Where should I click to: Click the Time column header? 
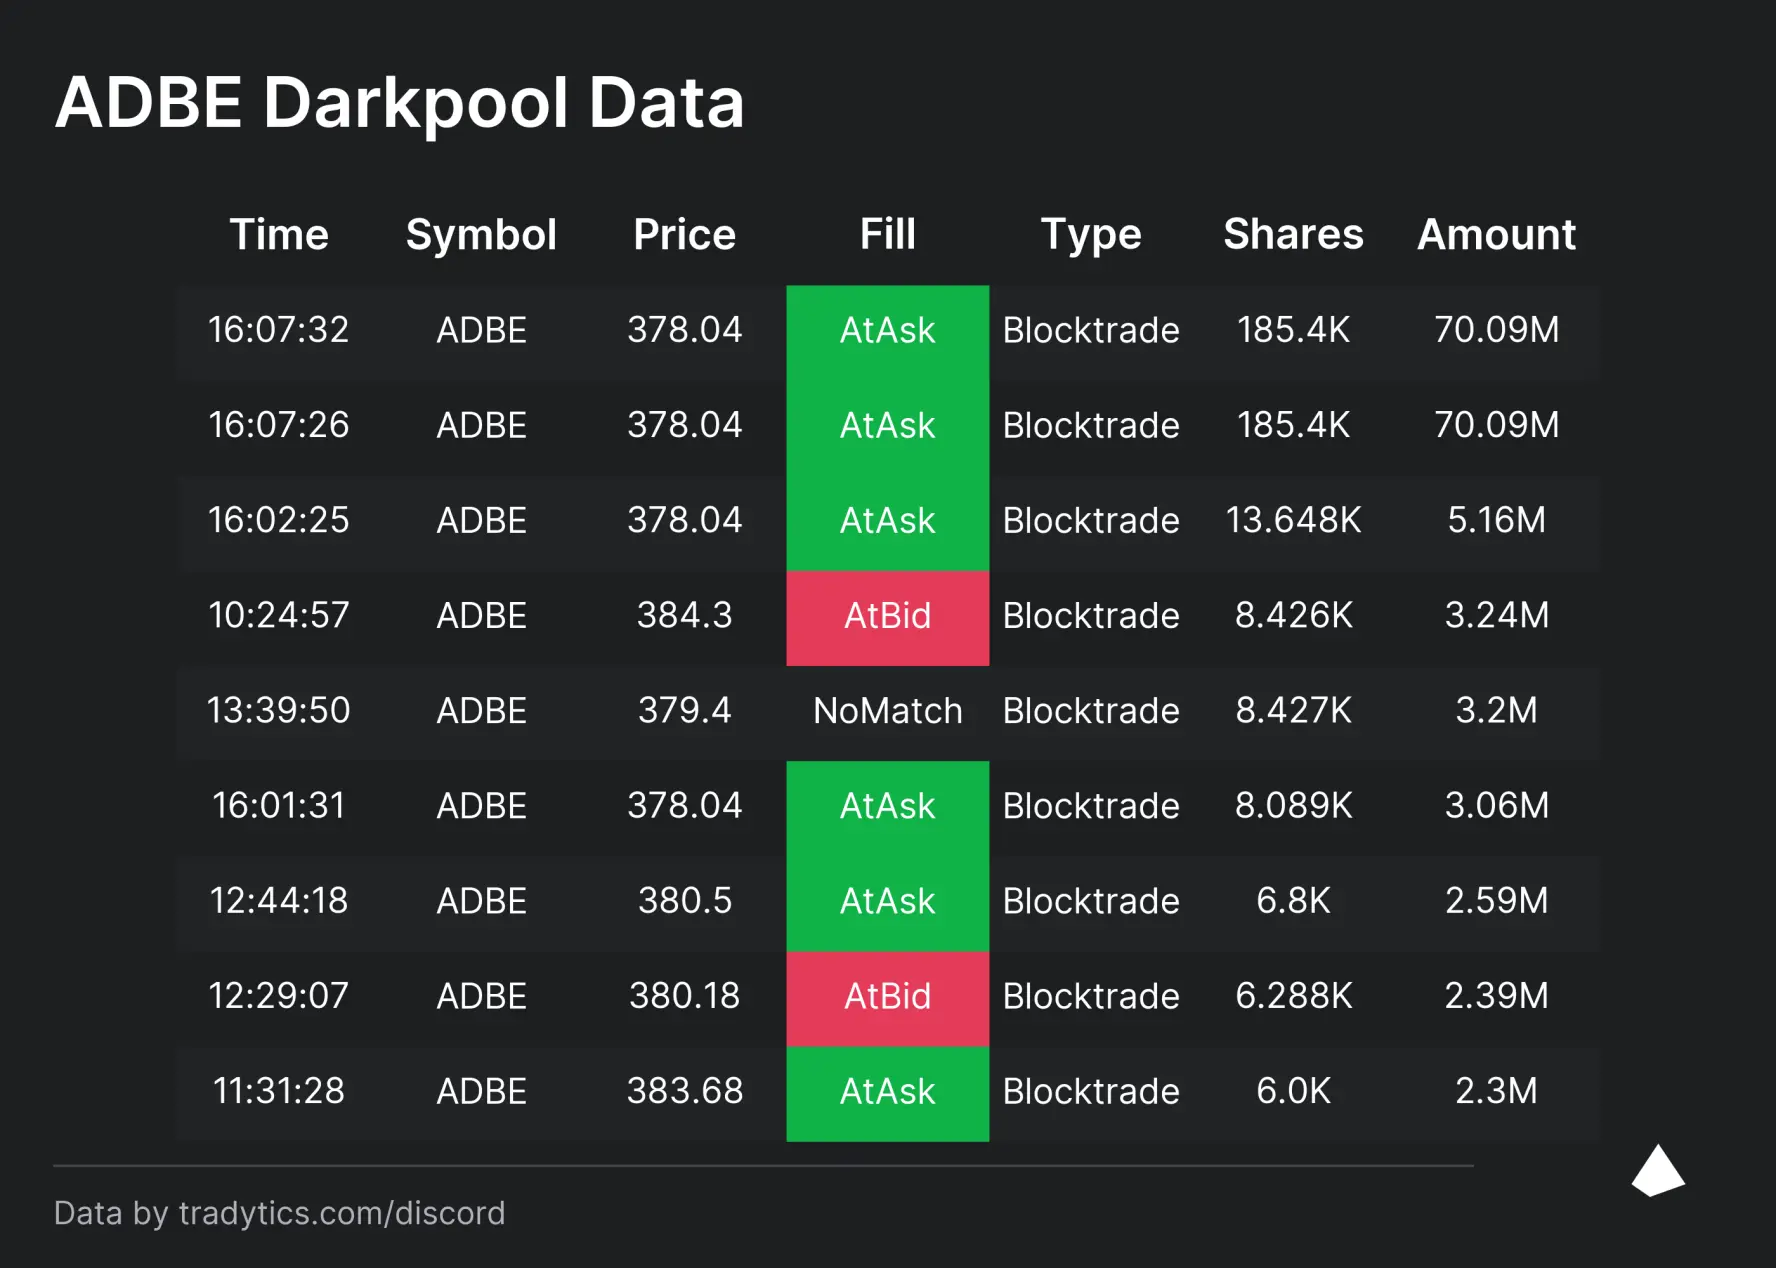pos(279,235)
